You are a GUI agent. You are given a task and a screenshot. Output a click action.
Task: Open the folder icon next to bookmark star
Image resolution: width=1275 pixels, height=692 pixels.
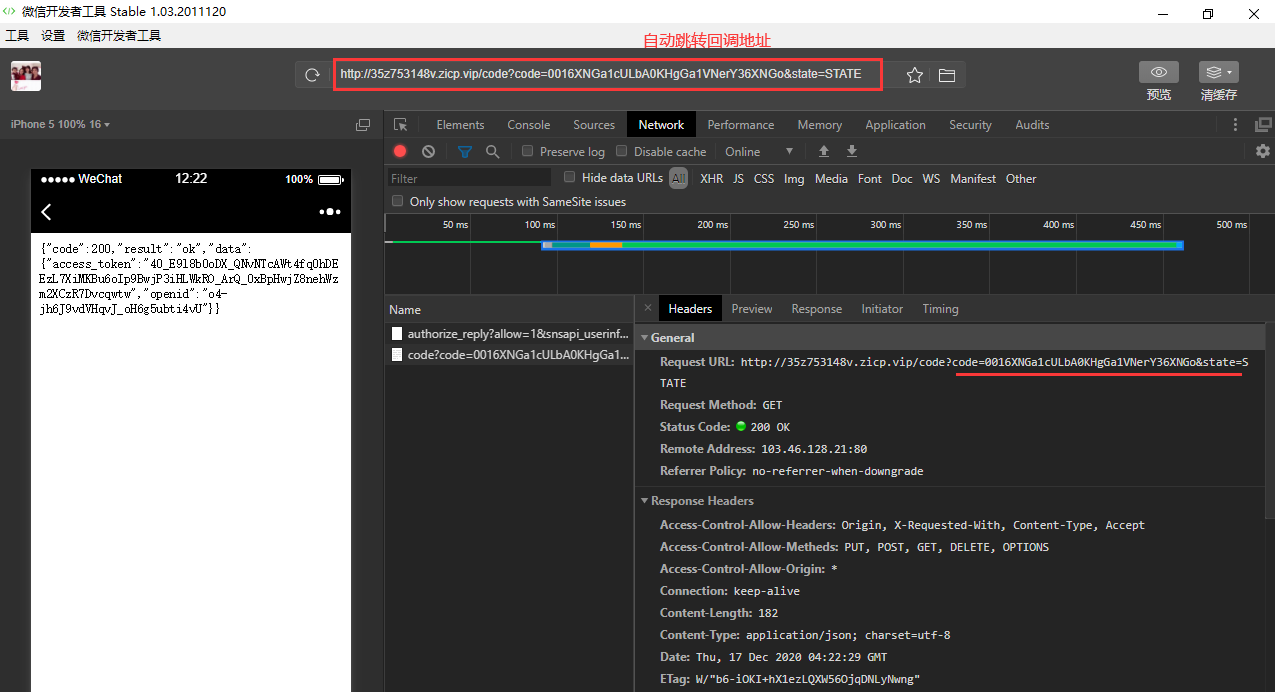click(946, 75)
